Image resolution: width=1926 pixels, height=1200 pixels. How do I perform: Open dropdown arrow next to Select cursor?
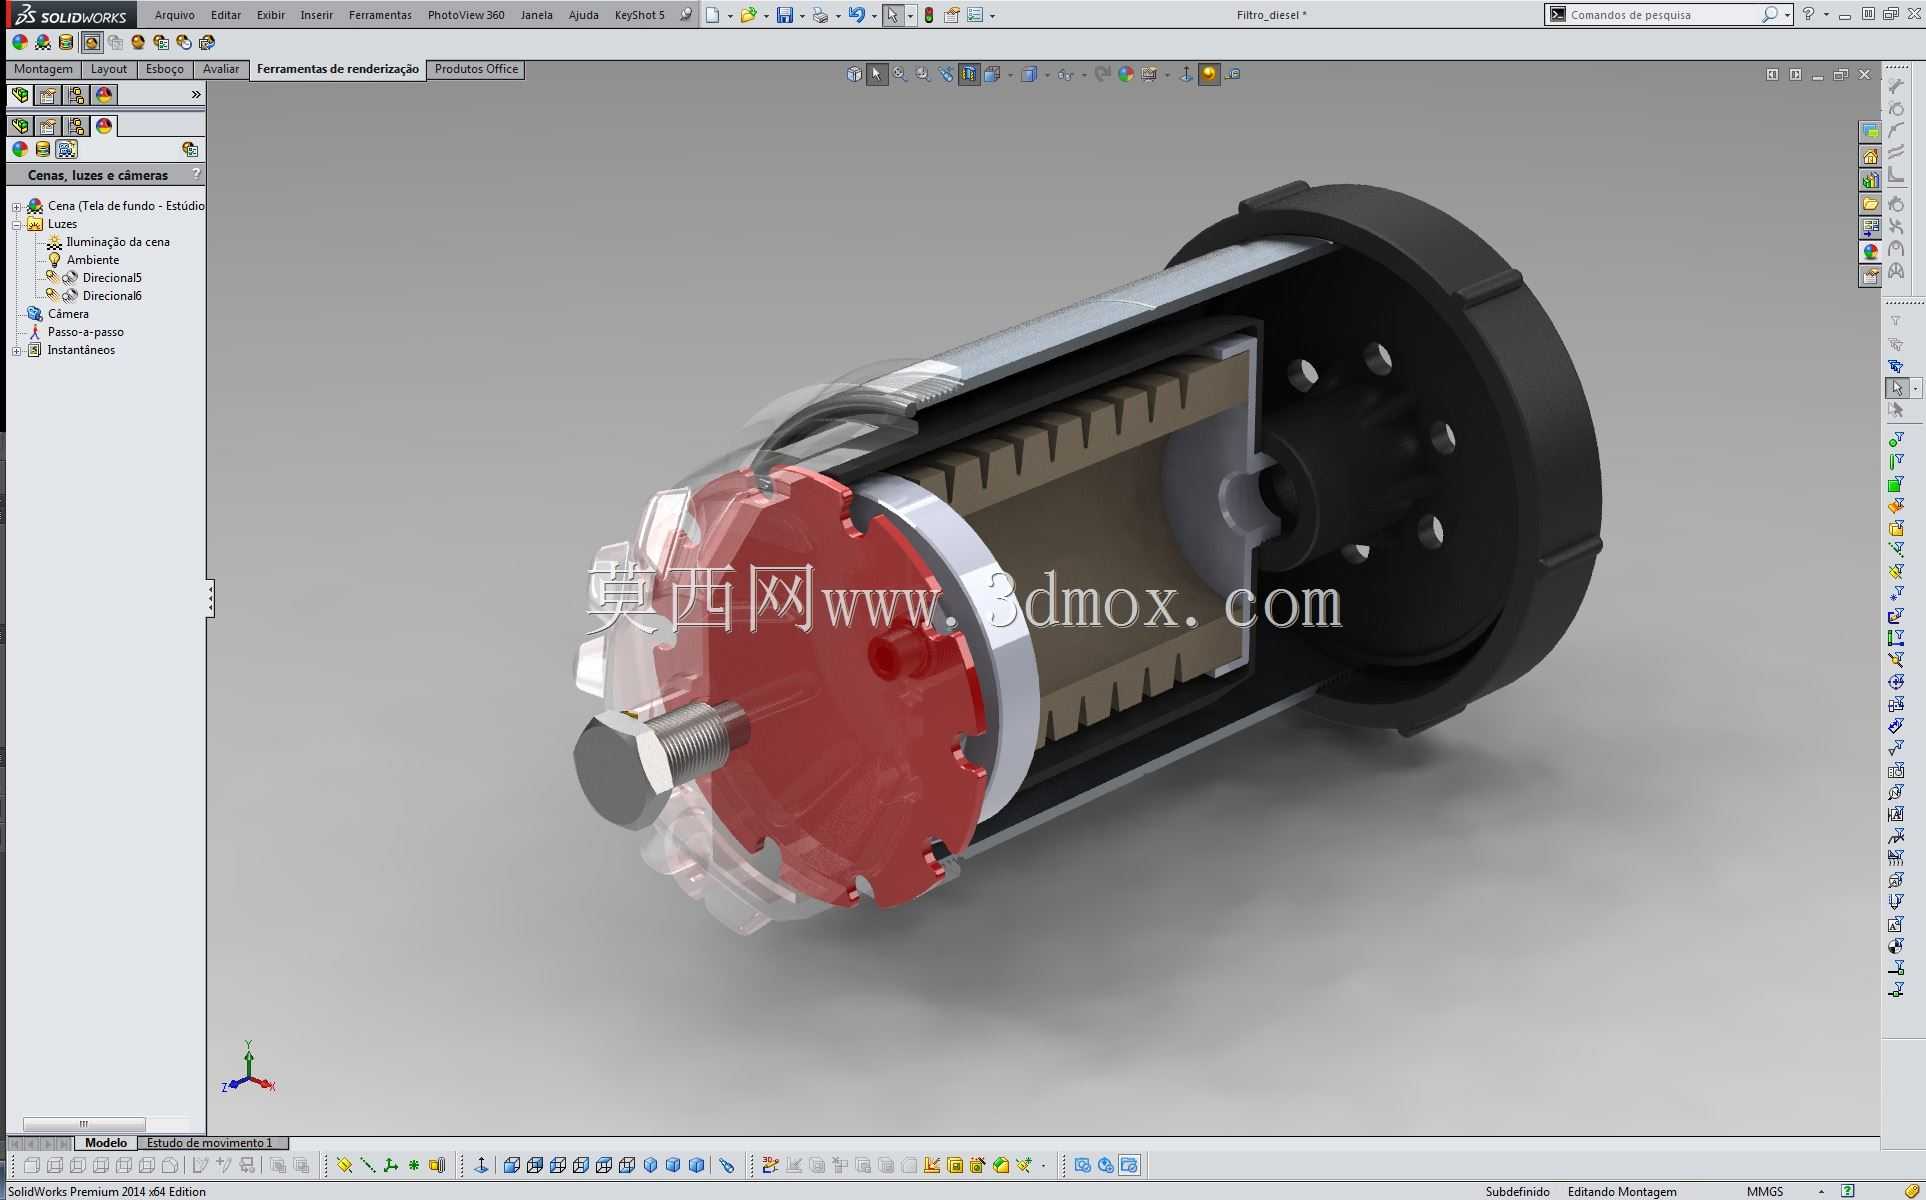tap(910, 16)
